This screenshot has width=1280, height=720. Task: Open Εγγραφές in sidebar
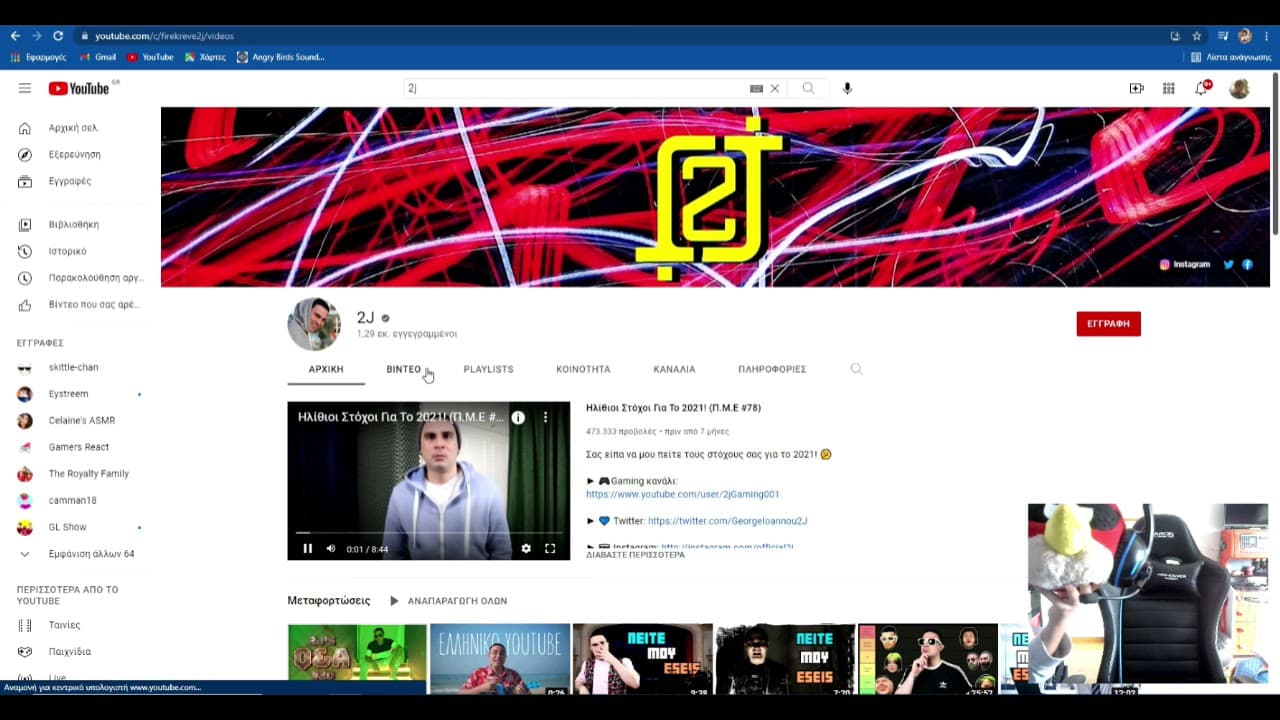pyautogui.click(x=72, y=181)
